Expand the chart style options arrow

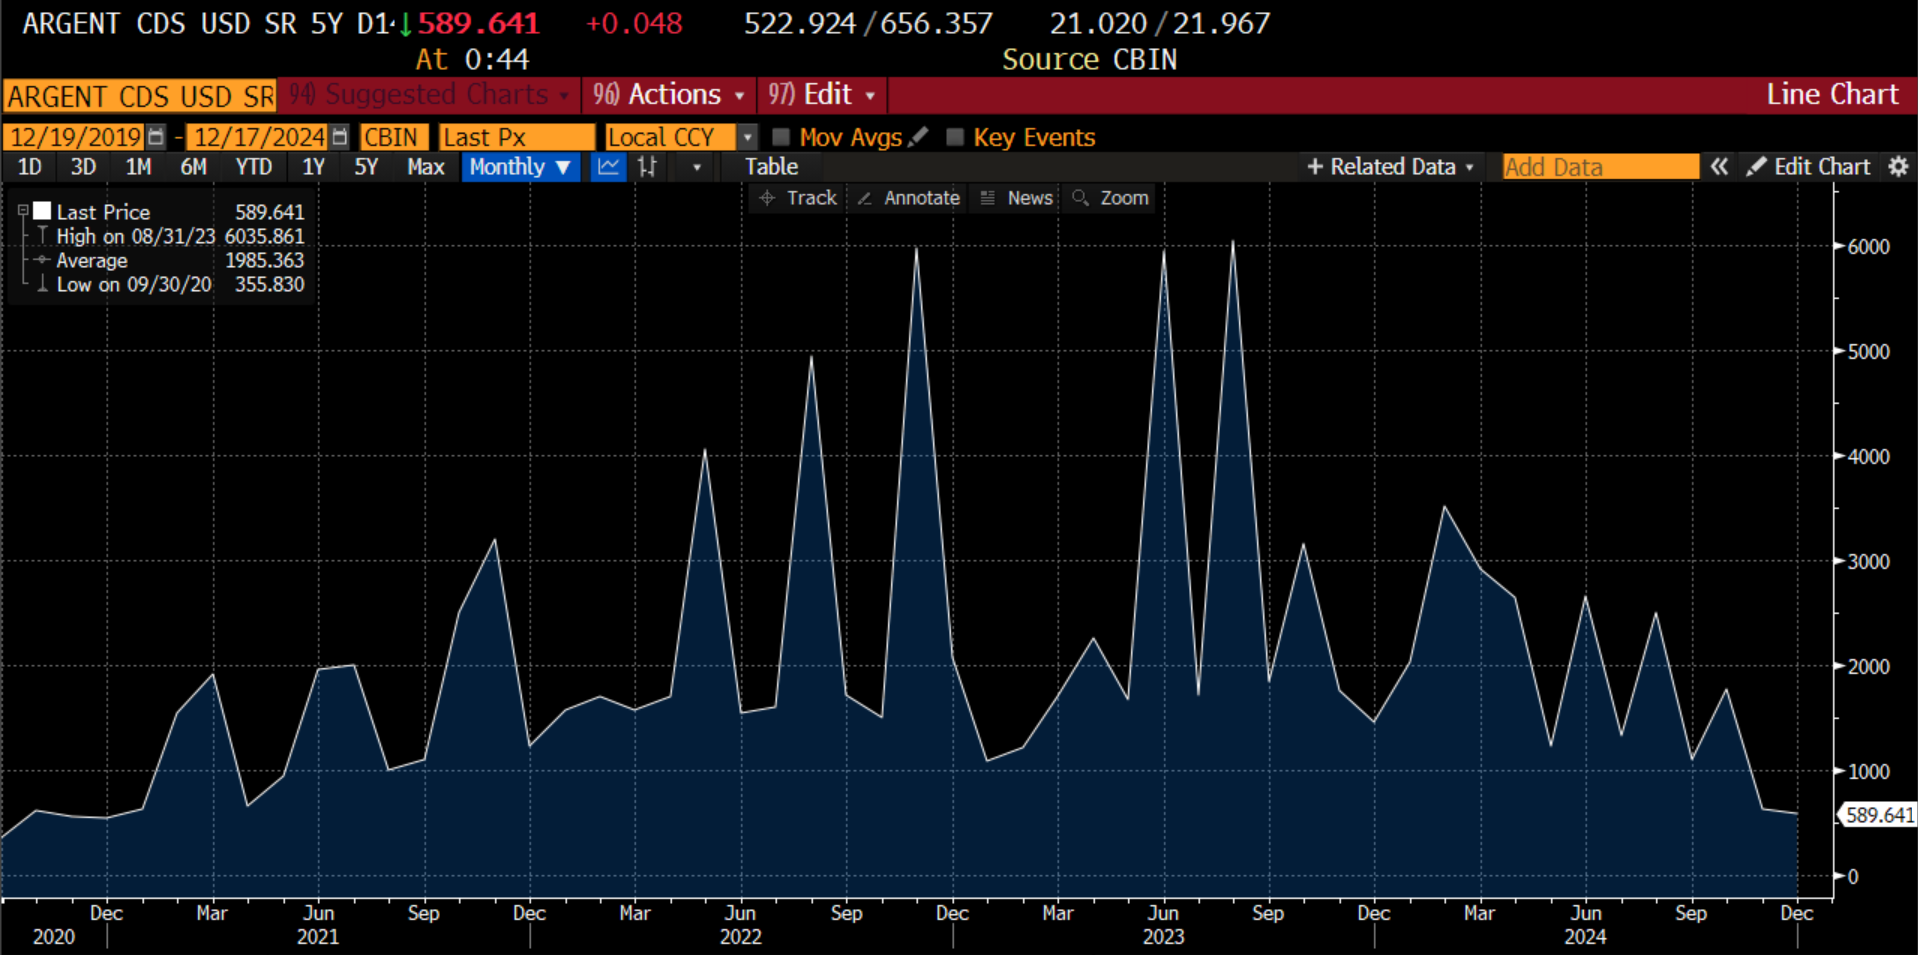point(697,167)
